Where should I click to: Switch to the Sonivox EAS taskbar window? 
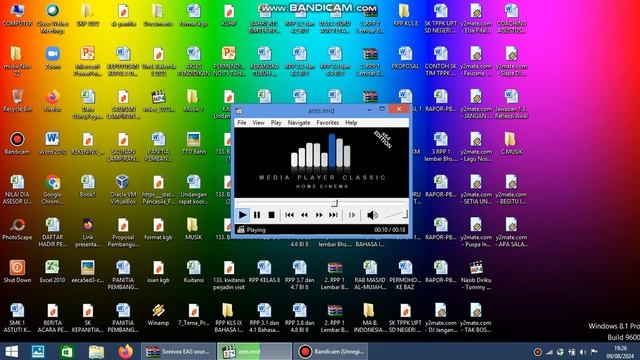(x=178, y=351)
